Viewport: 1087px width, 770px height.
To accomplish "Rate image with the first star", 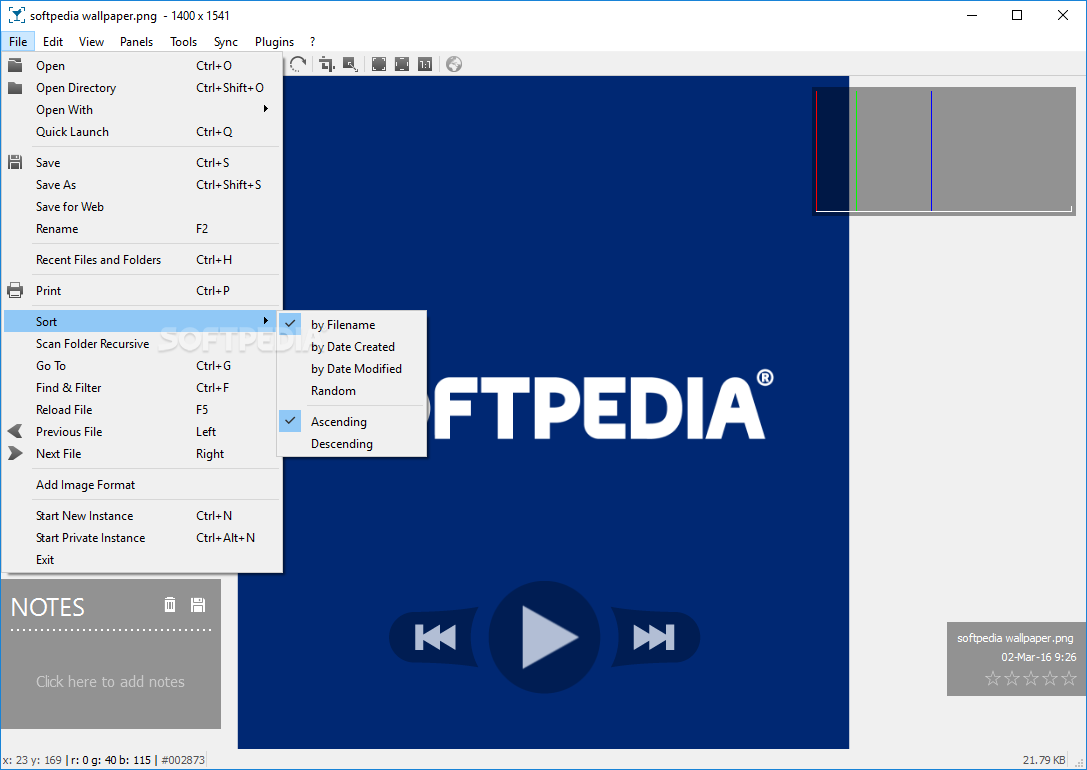I will pyautogui.click(x=993, y=678).
